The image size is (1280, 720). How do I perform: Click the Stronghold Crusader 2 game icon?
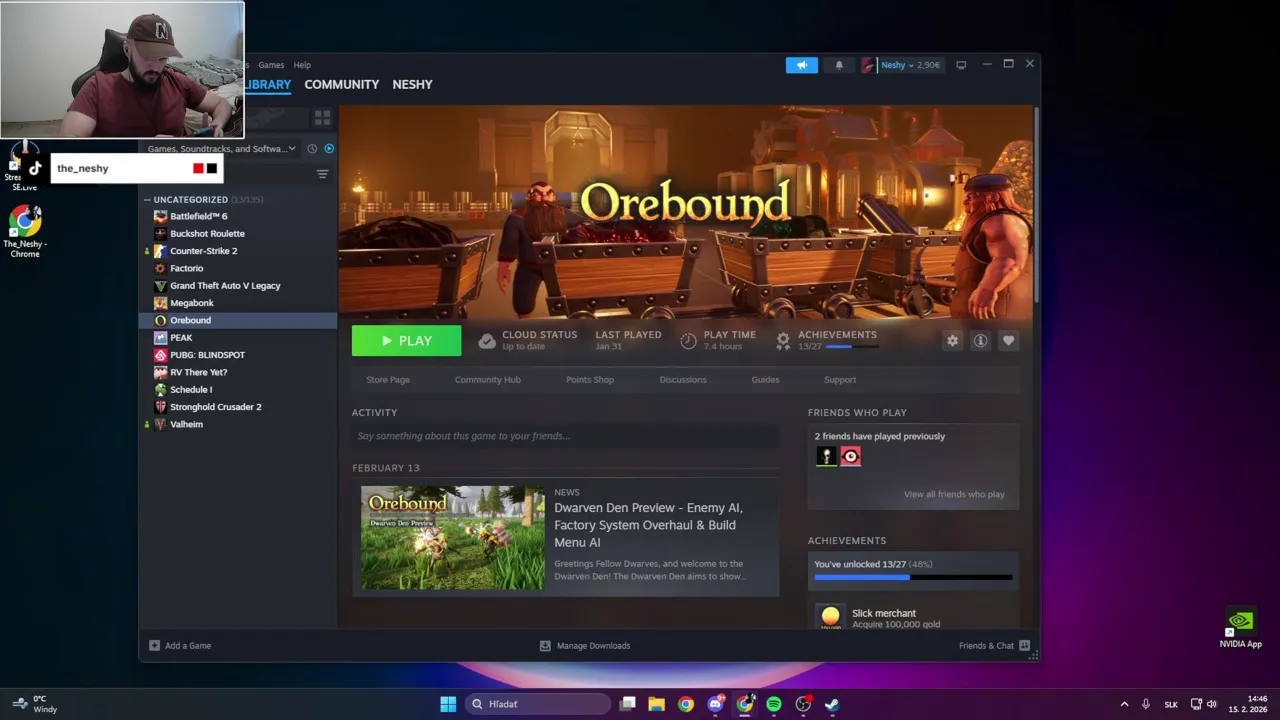pyautogui.click(x=160, y=407)
